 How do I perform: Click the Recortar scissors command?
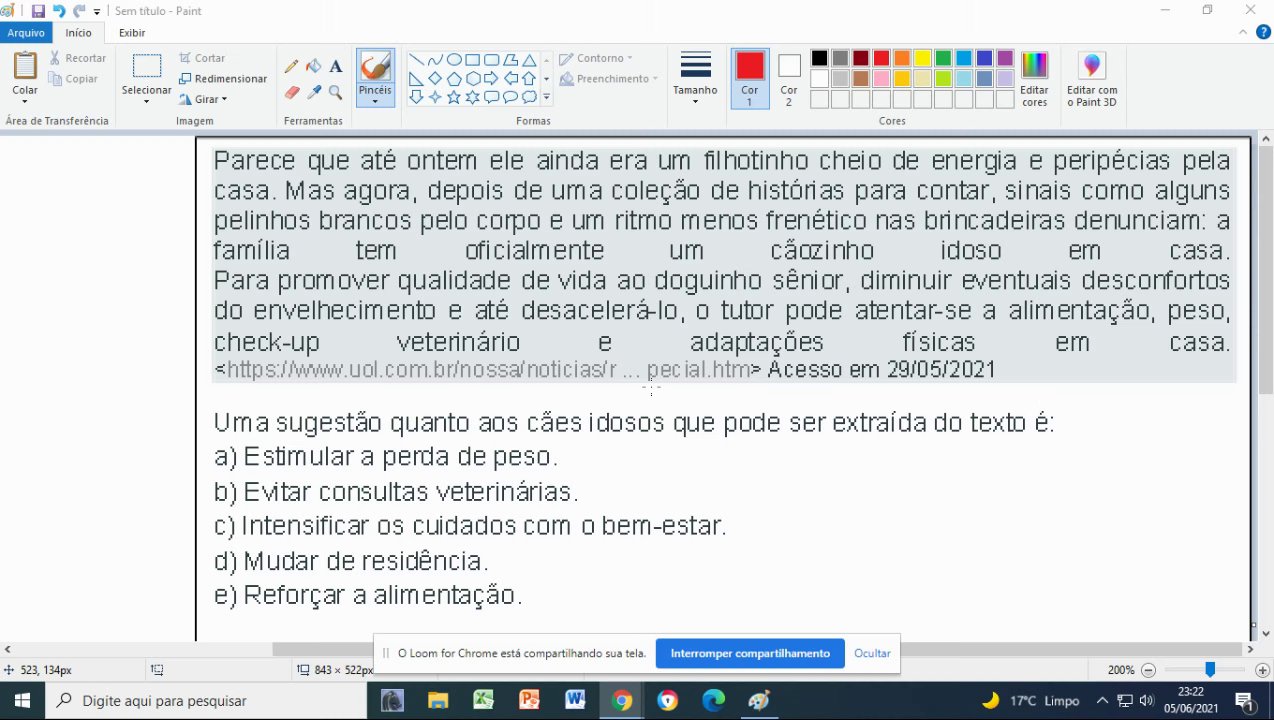pyautogui.click(x=78, y=58)
